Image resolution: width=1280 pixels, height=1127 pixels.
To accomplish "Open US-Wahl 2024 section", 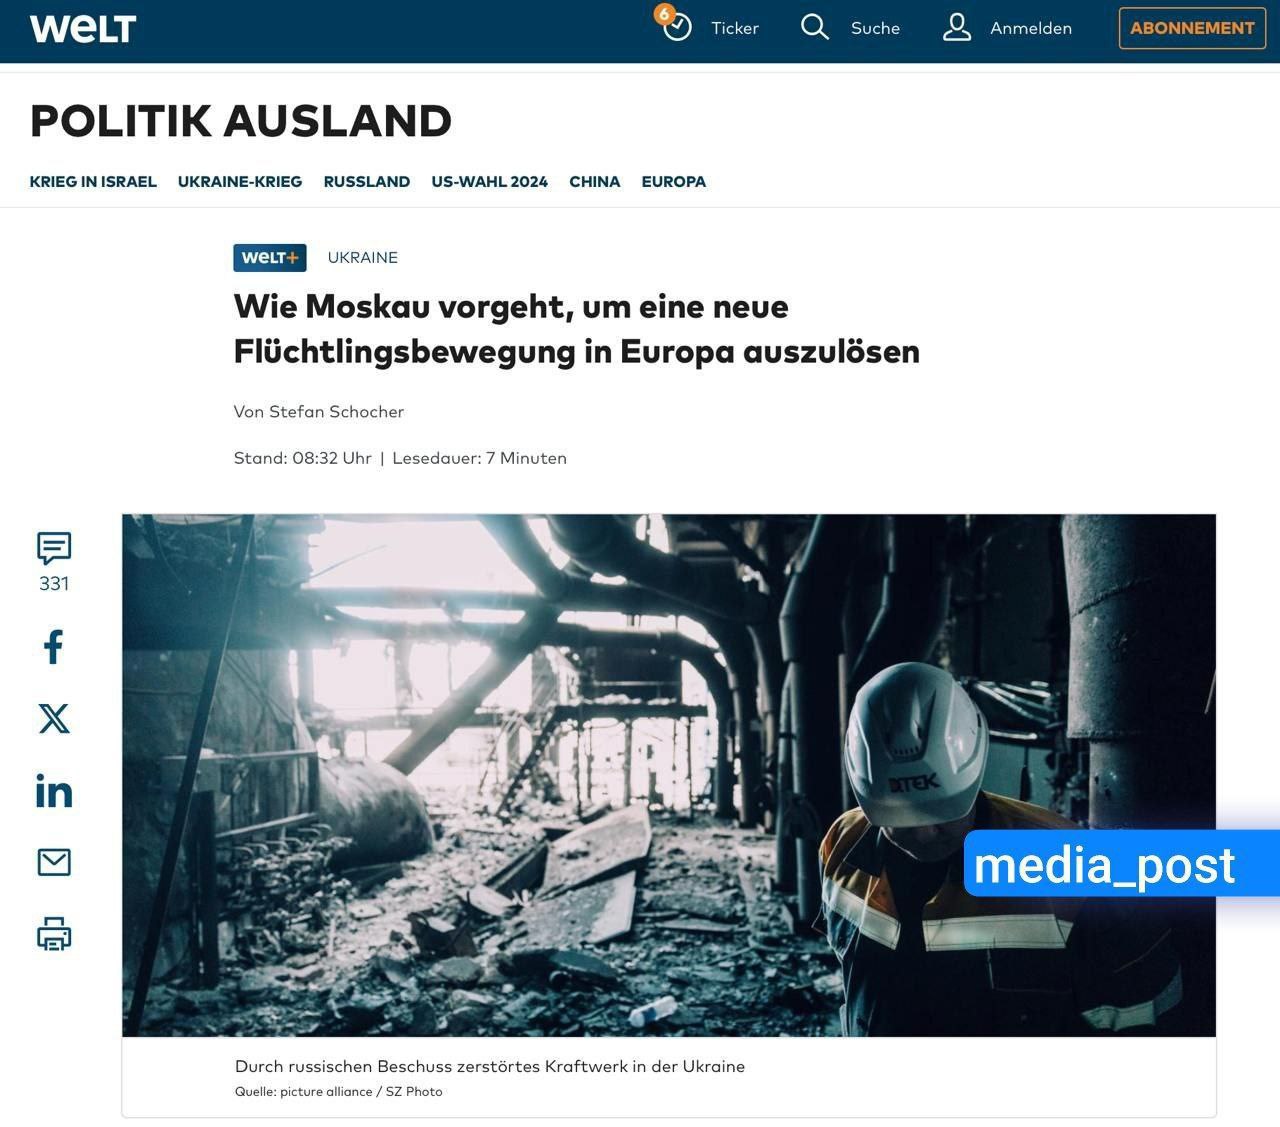I will [x=490, y=182].
